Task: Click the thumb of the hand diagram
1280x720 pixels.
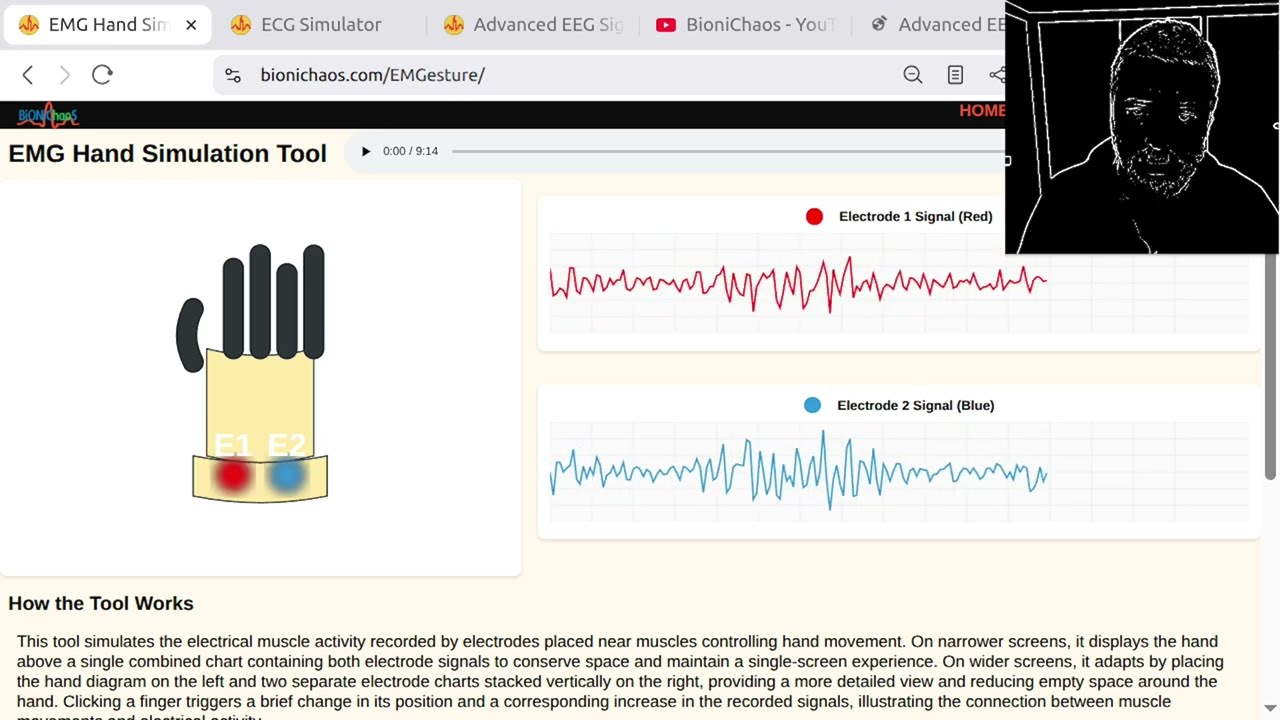Action: point(190,335)
